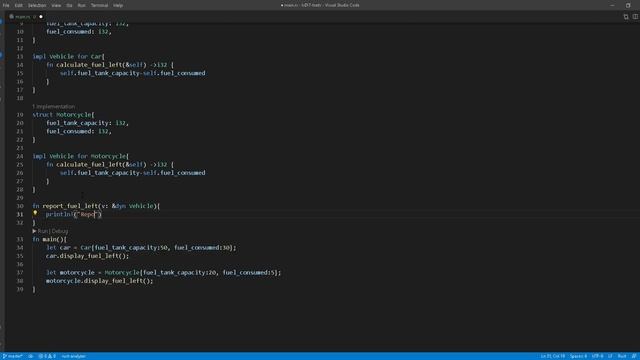The image size is (640, 360).
Task: Click the Rust language mode indicator
Action: (622, 356)
